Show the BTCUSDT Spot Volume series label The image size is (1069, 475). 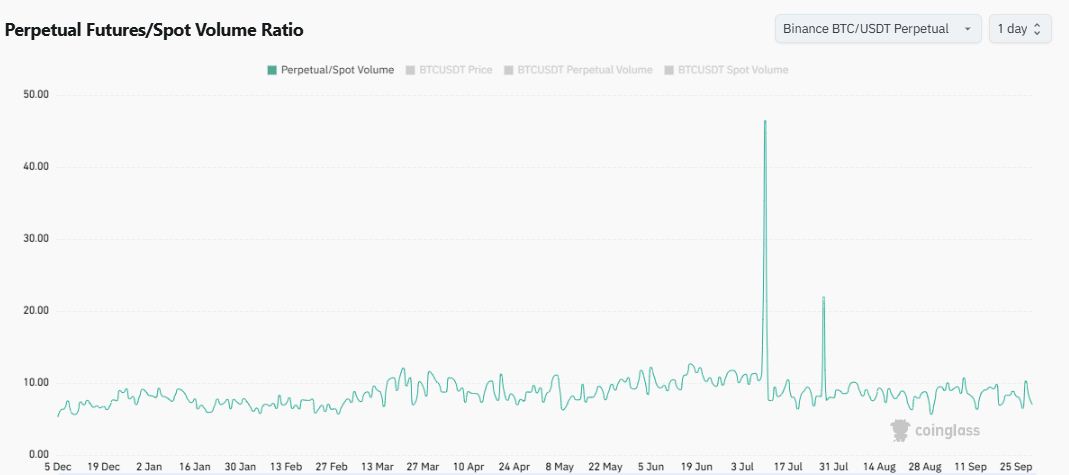tap(733, 70)
